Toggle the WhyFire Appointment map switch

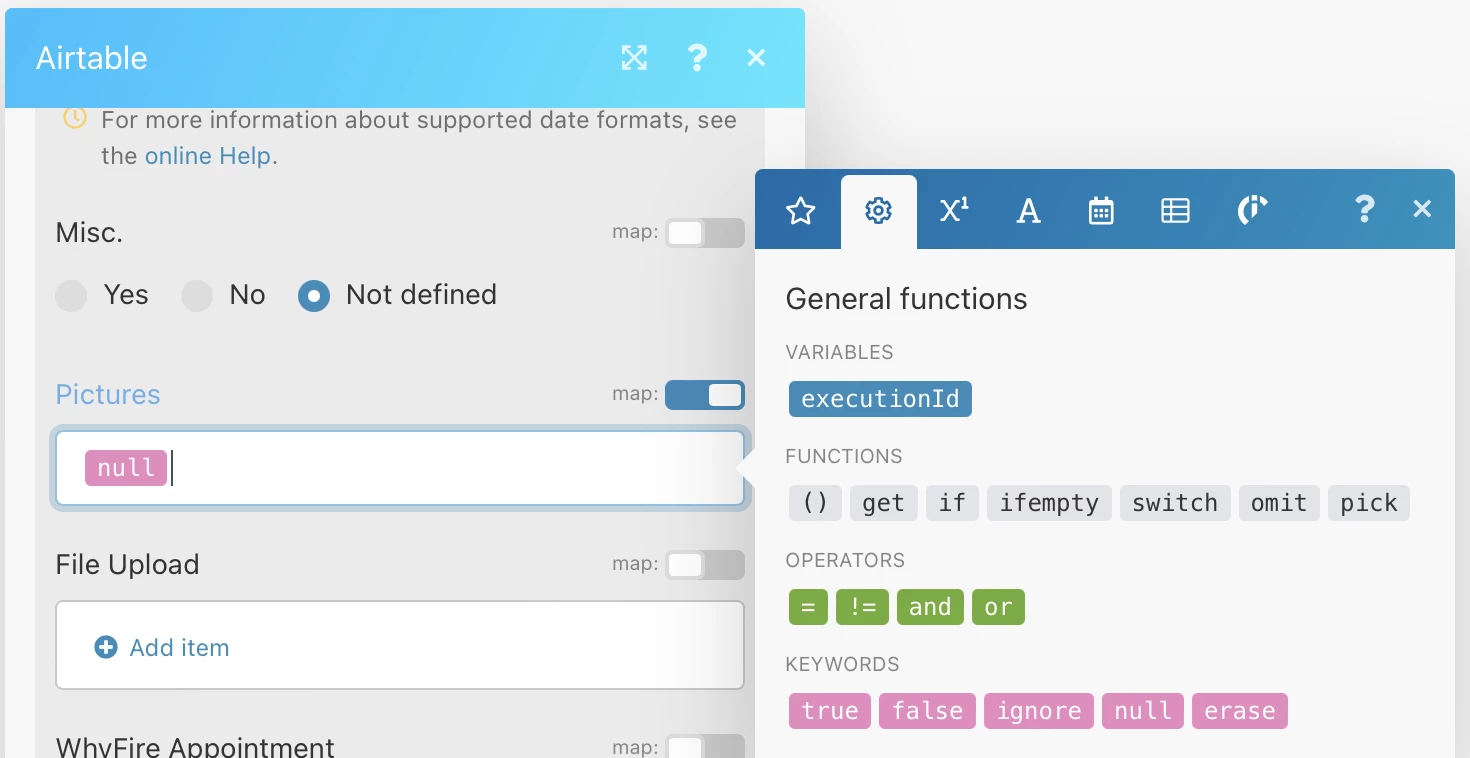[x=705, y=747]
